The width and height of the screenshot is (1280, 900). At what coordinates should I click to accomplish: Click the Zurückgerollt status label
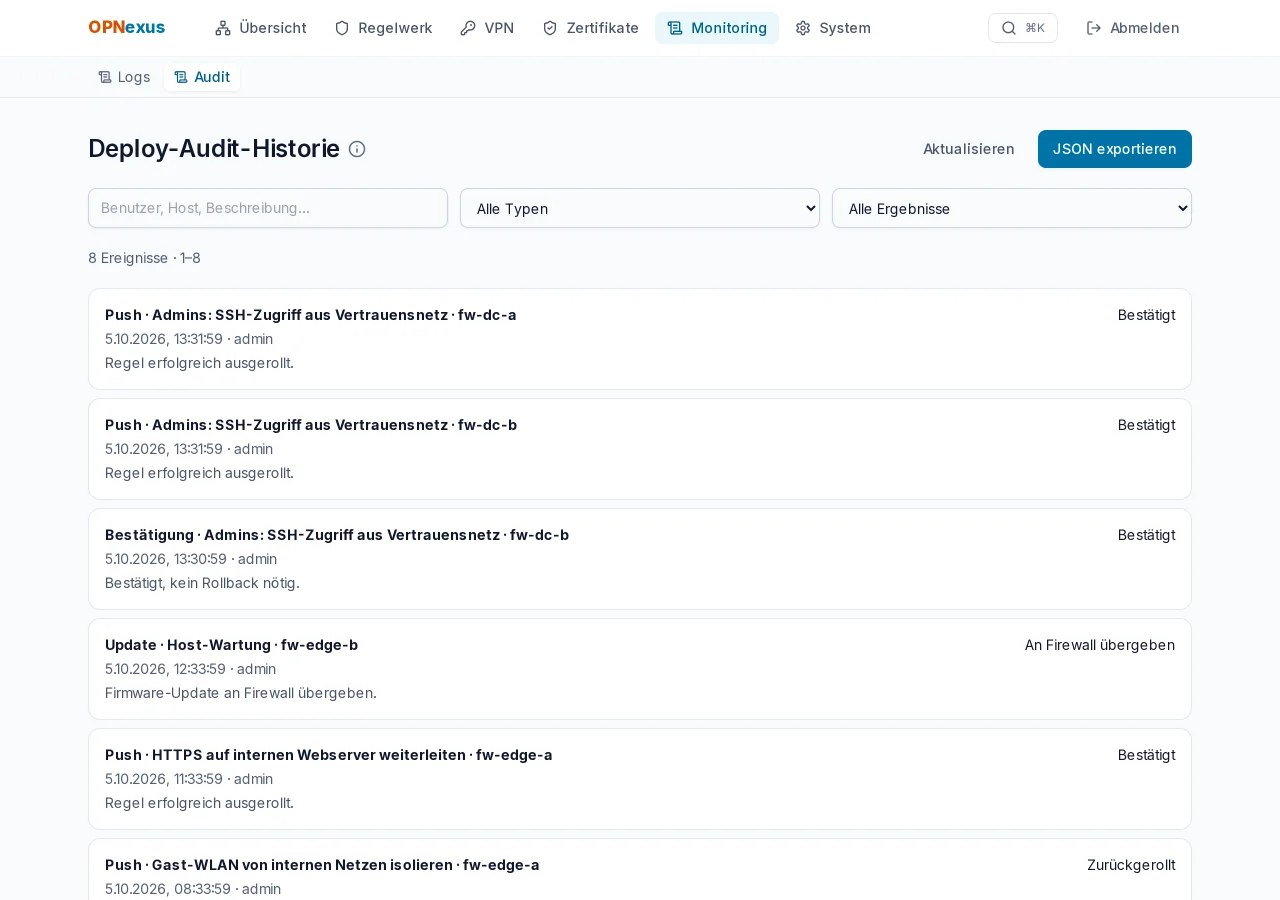pos(1131,865)
